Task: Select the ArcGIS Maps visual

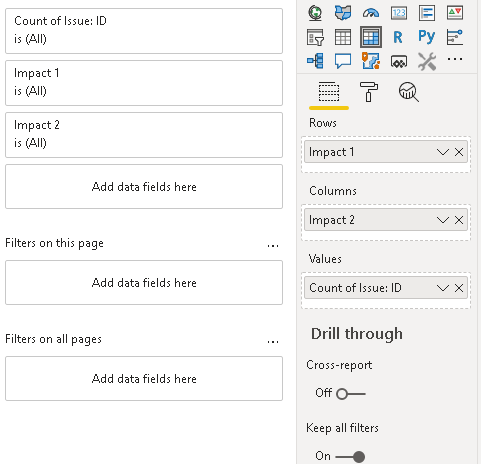Action: pos(371,61)
